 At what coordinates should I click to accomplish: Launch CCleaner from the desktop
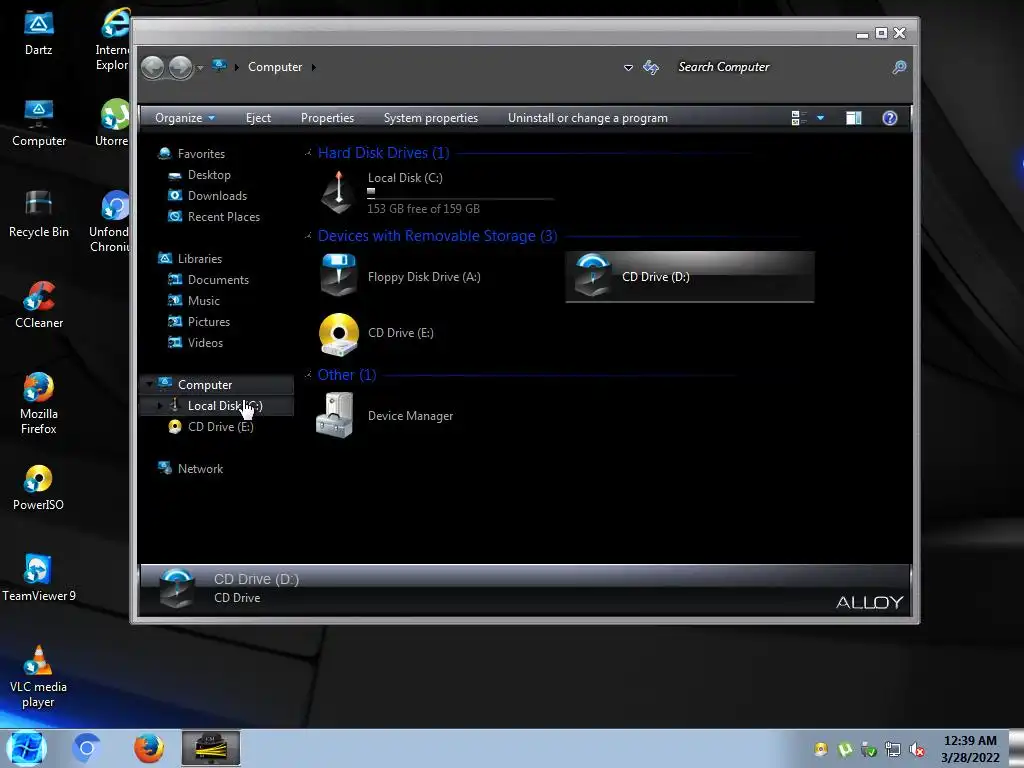click(x=39, y=305)
